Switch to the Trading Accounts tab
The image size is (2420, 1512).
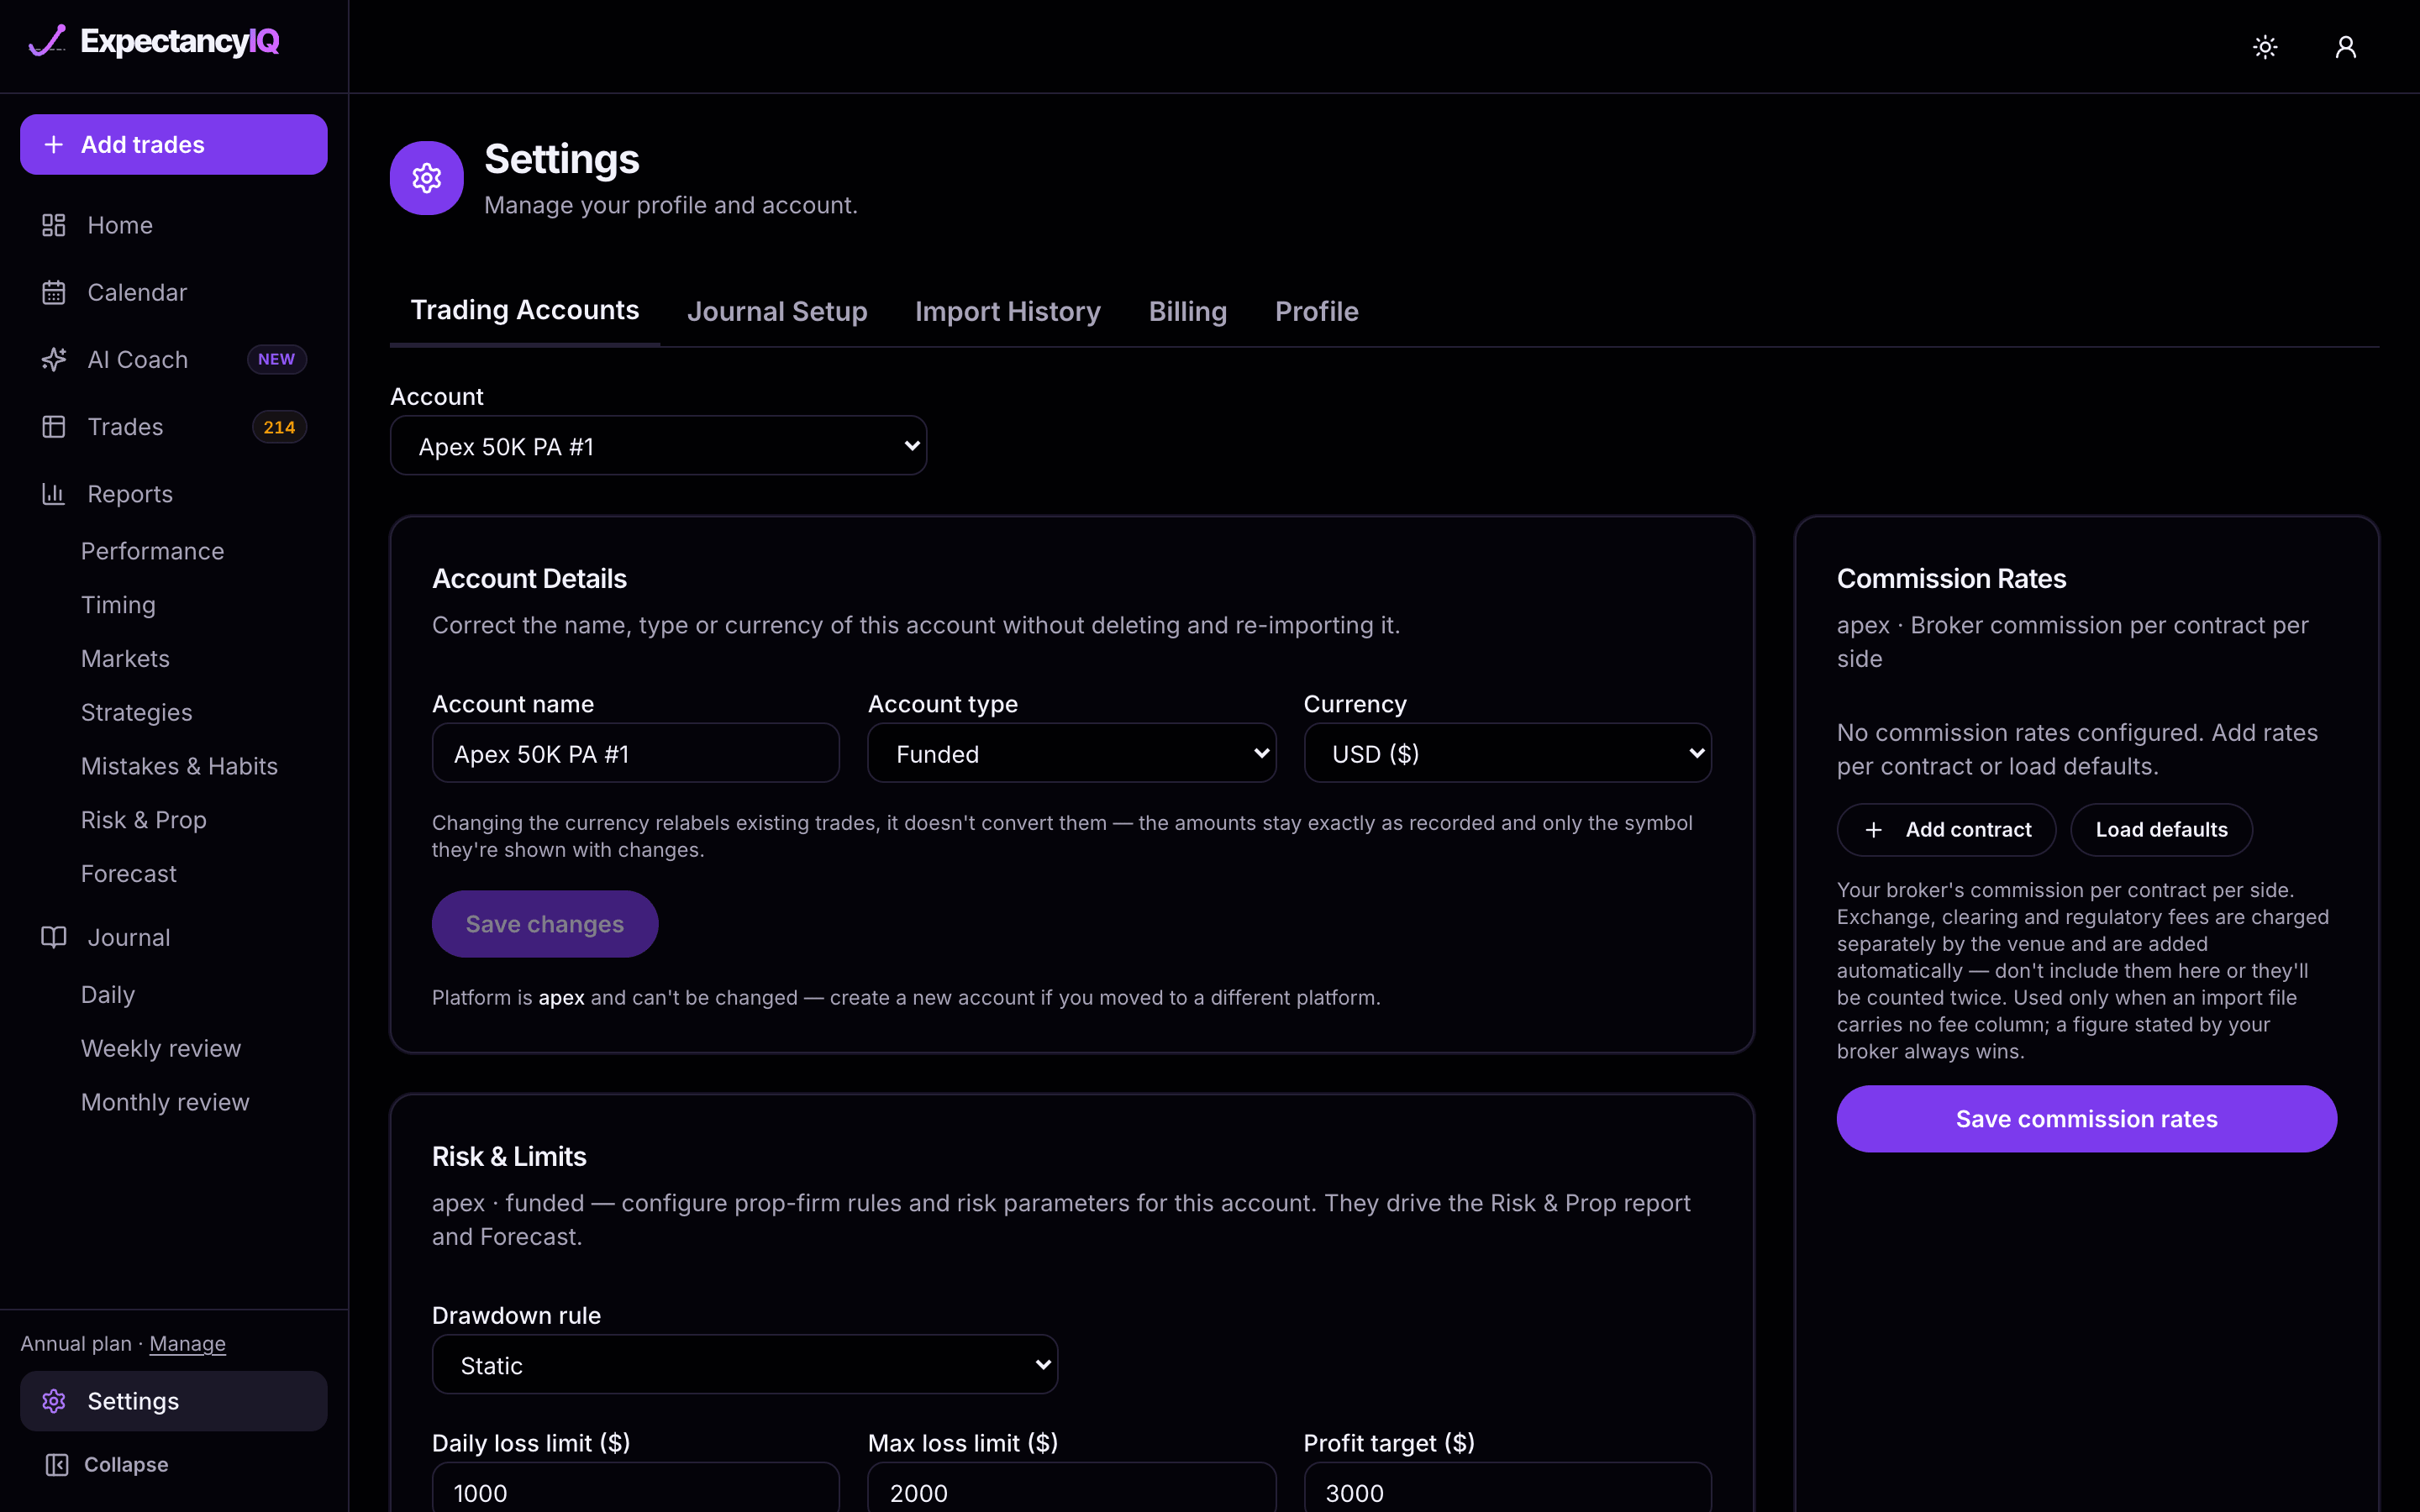(x=525, y=311)
